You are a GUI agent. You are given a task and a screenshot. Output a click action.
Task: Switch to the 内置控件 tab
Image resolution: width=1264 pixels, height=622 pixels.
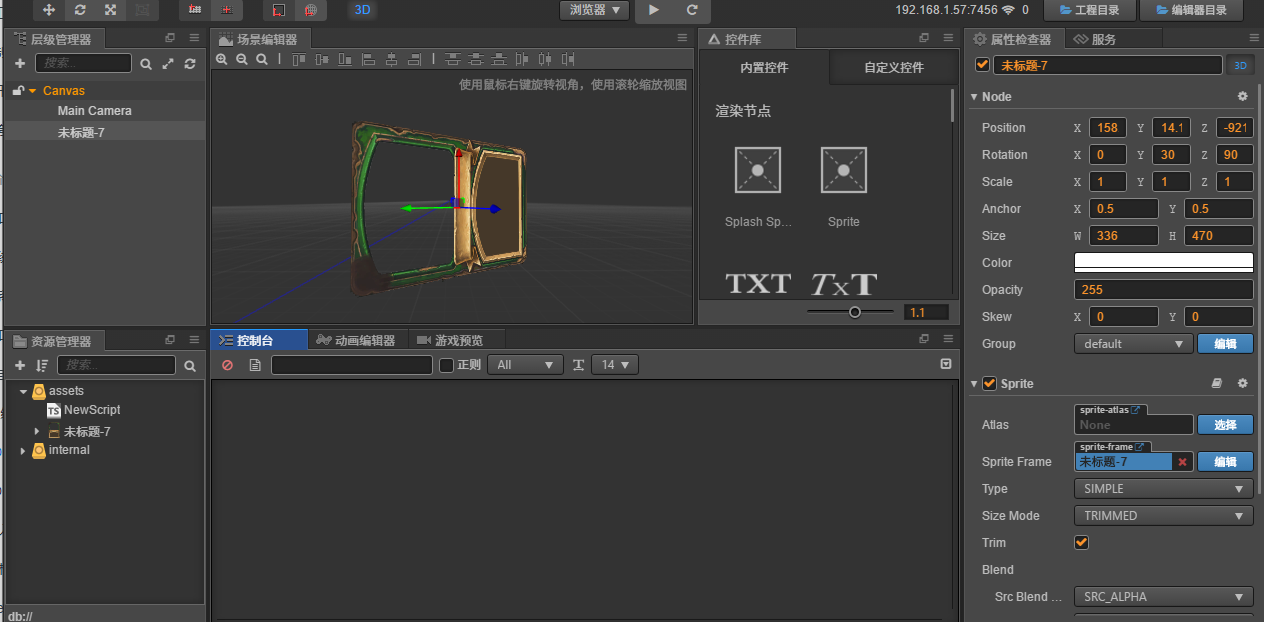(764, 68)
